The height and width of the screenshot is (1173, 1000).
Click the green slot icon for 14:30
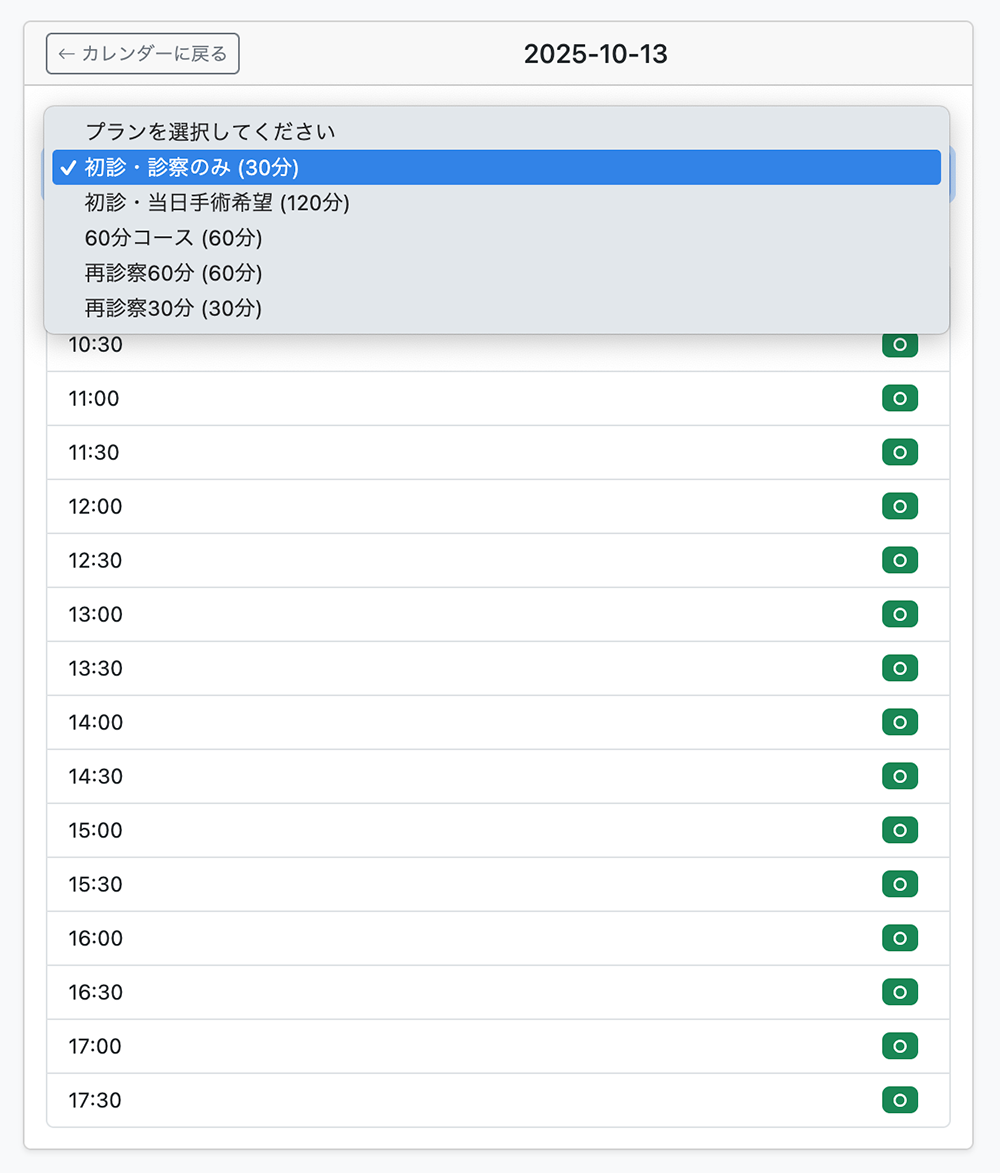(x=899, y=777)
